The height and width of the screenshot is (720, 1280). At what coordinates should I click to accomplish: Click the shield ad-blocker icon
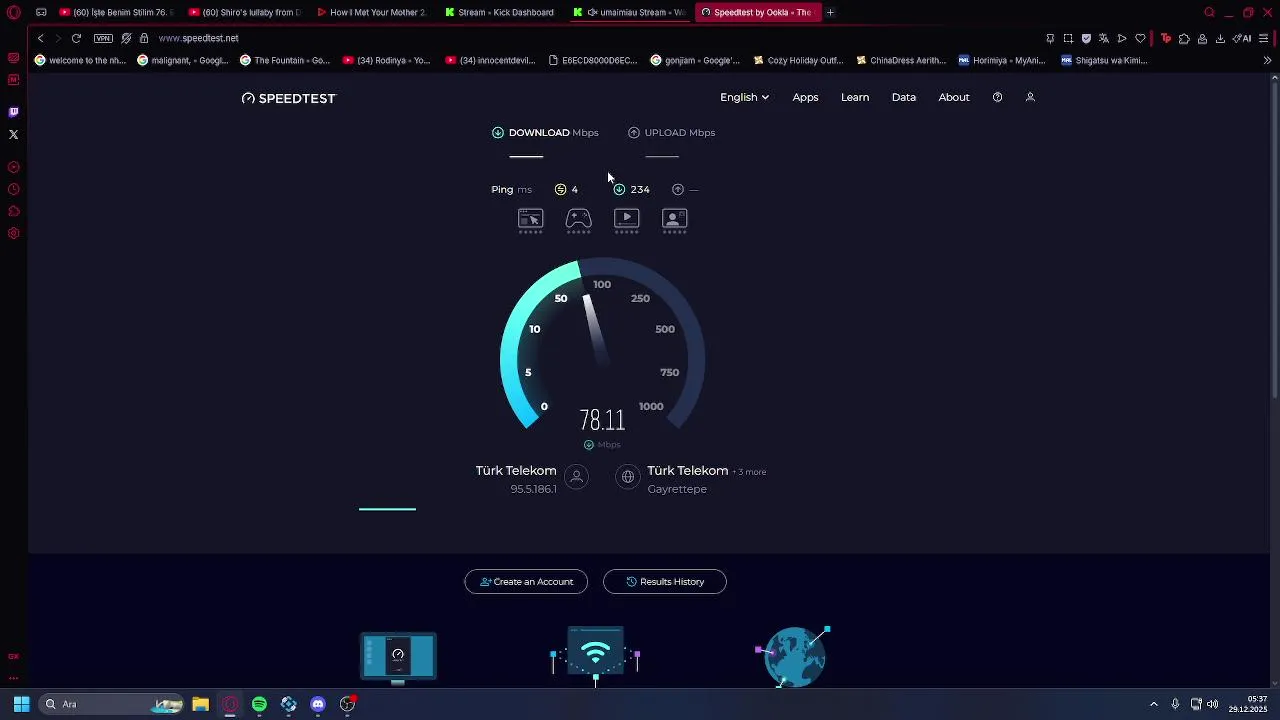click(1086, 38)
